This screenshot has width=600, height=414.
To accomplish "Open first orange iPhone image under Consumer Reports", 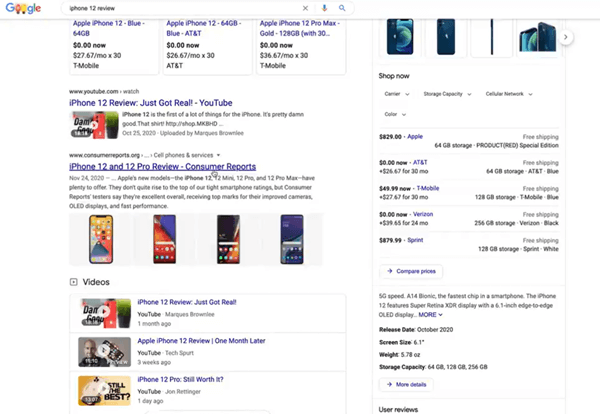I will coord(101,239).
